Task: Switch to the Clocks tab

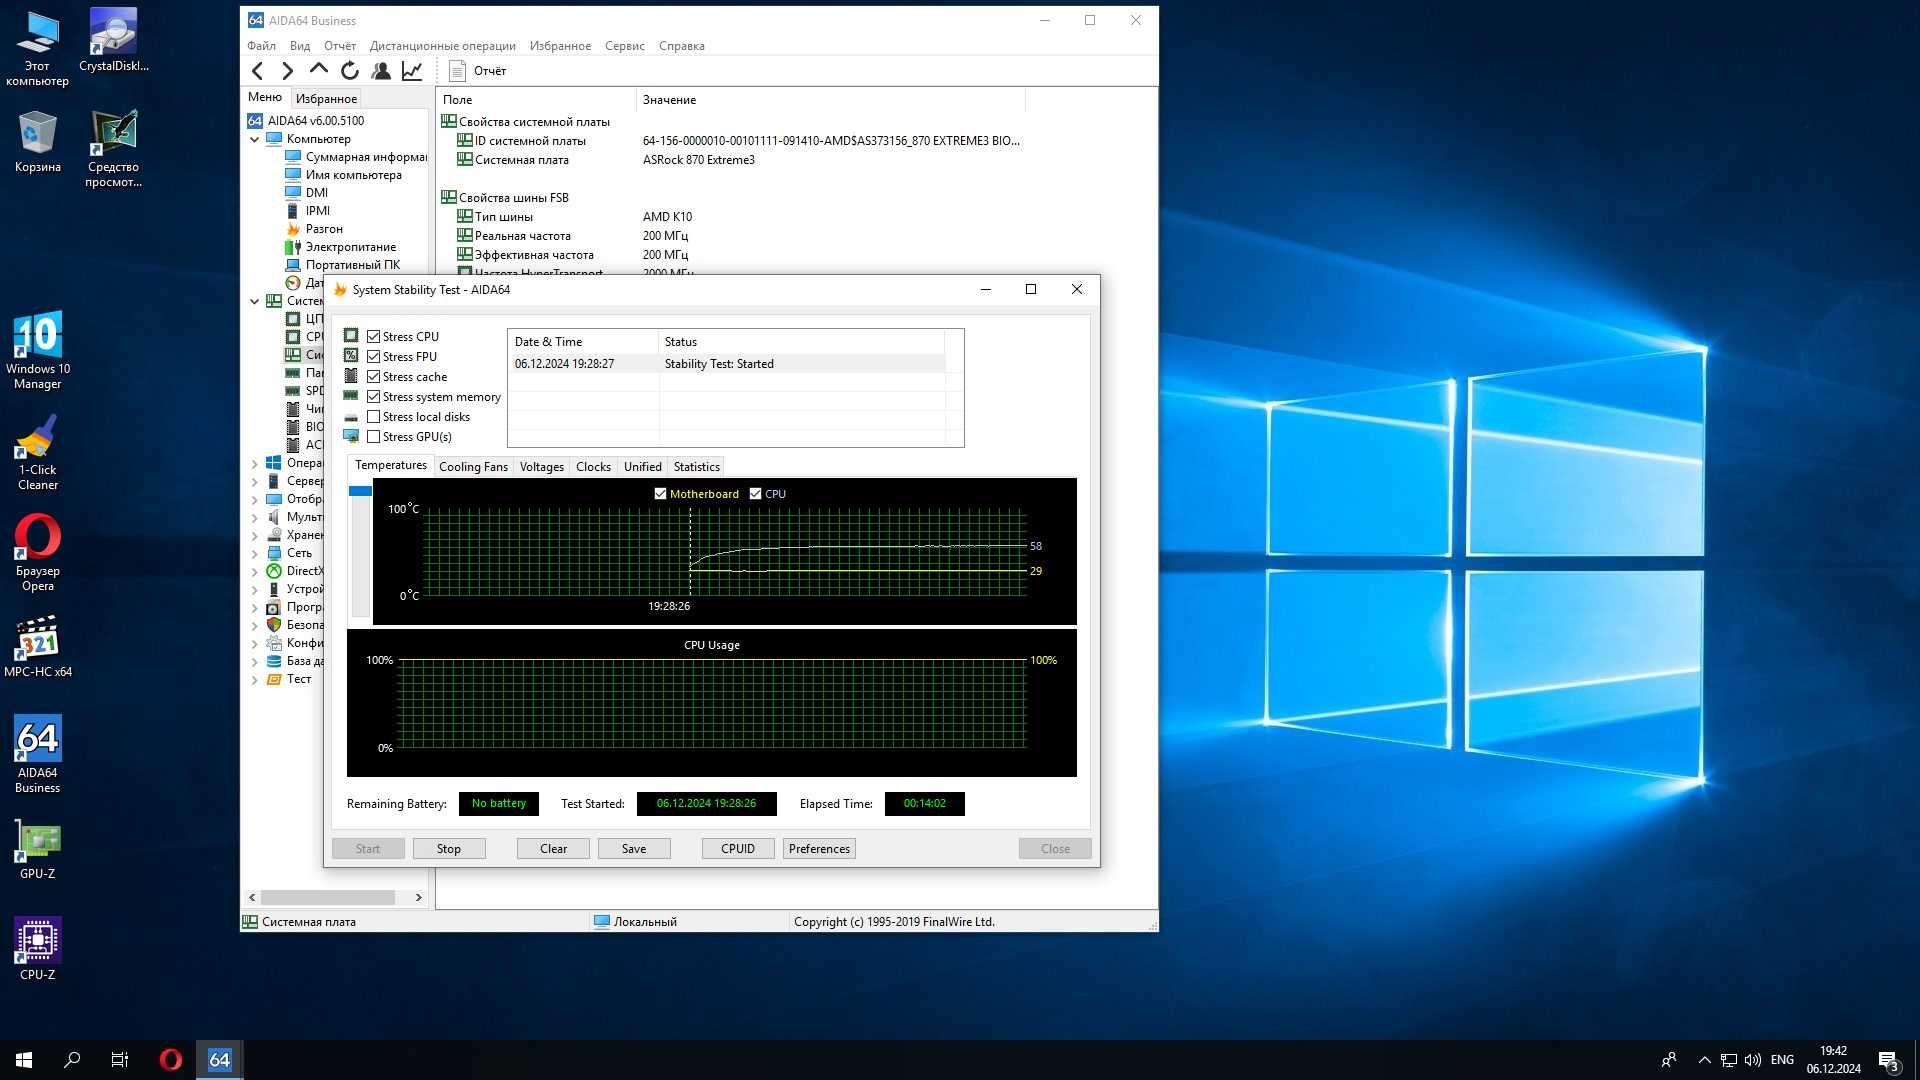Action: pyautogui.click(x=593, y=467)
